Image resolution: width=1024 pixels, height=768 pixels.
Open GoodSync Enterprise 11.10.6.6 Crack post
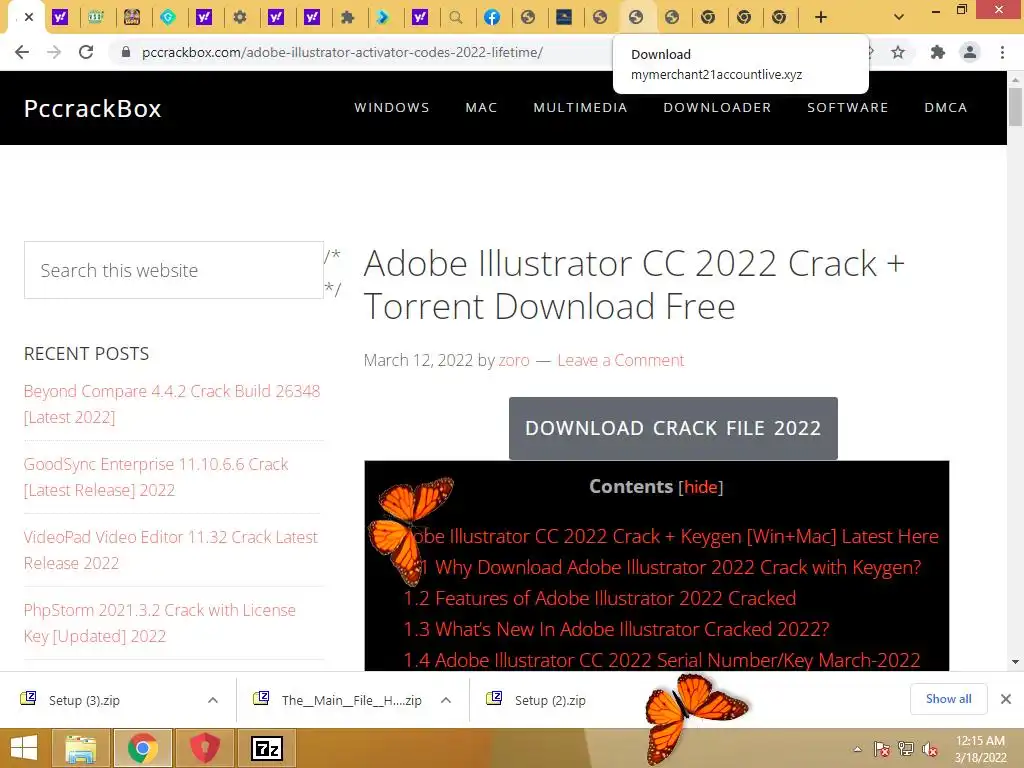[x=155, y=477]
